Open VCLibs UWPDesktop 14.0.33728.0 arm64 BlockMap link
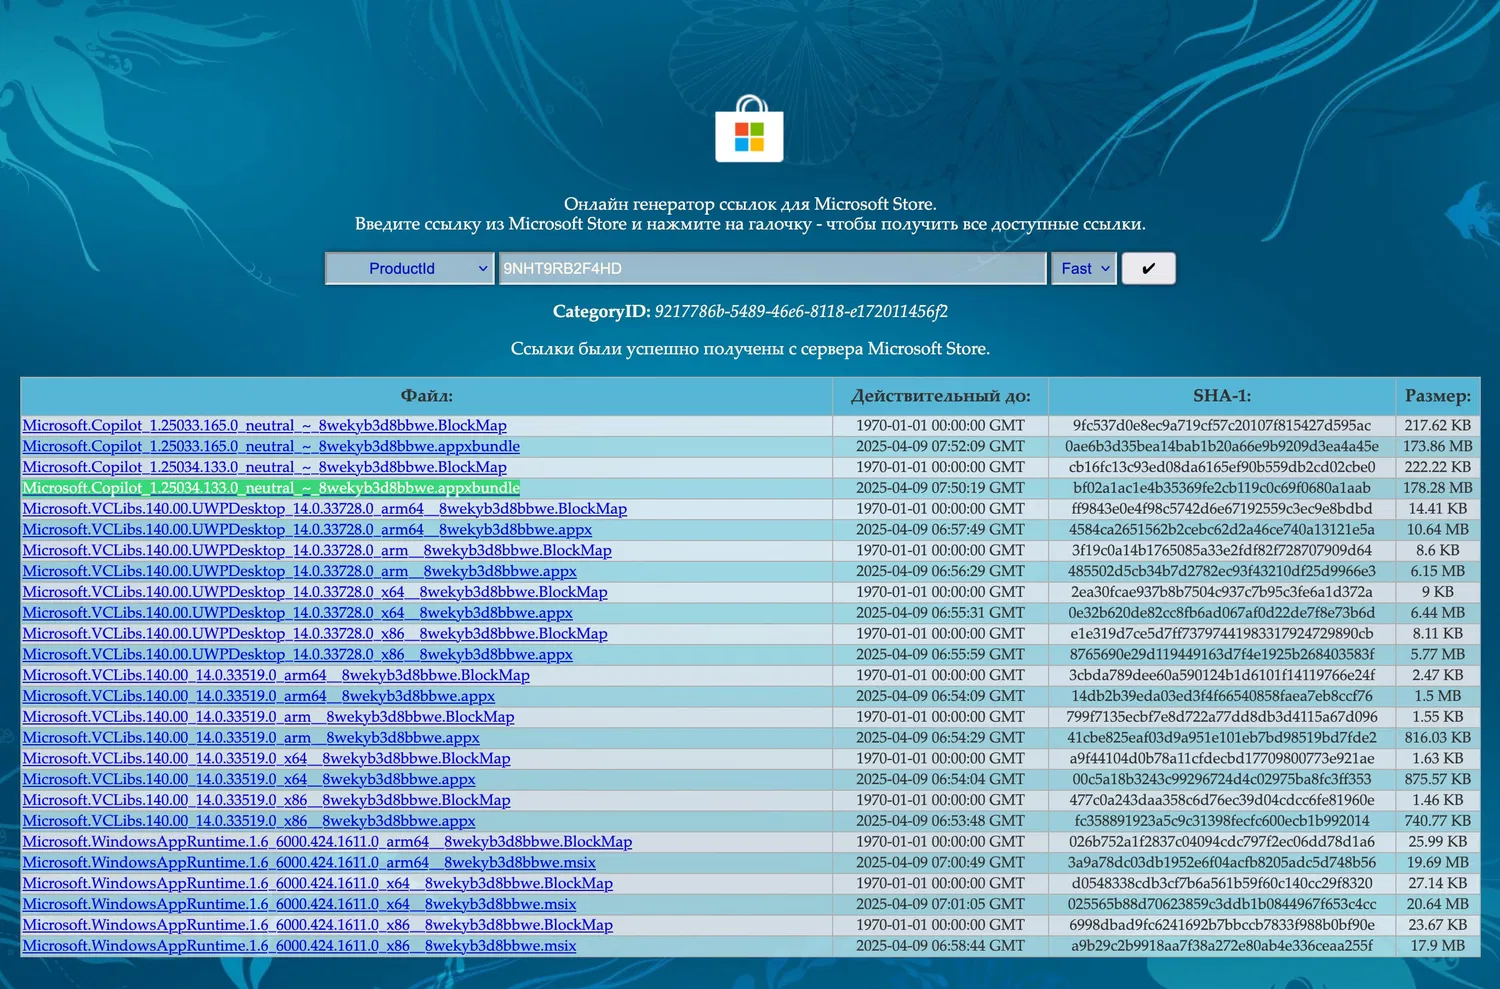Screen dimensions: 1500x989 point(325,509)
